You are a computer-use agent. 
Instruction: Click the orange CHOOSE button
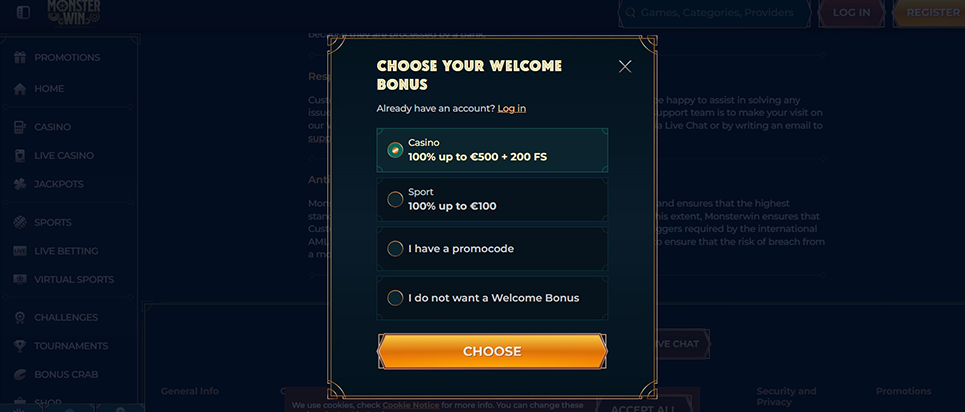coord(492,351)
